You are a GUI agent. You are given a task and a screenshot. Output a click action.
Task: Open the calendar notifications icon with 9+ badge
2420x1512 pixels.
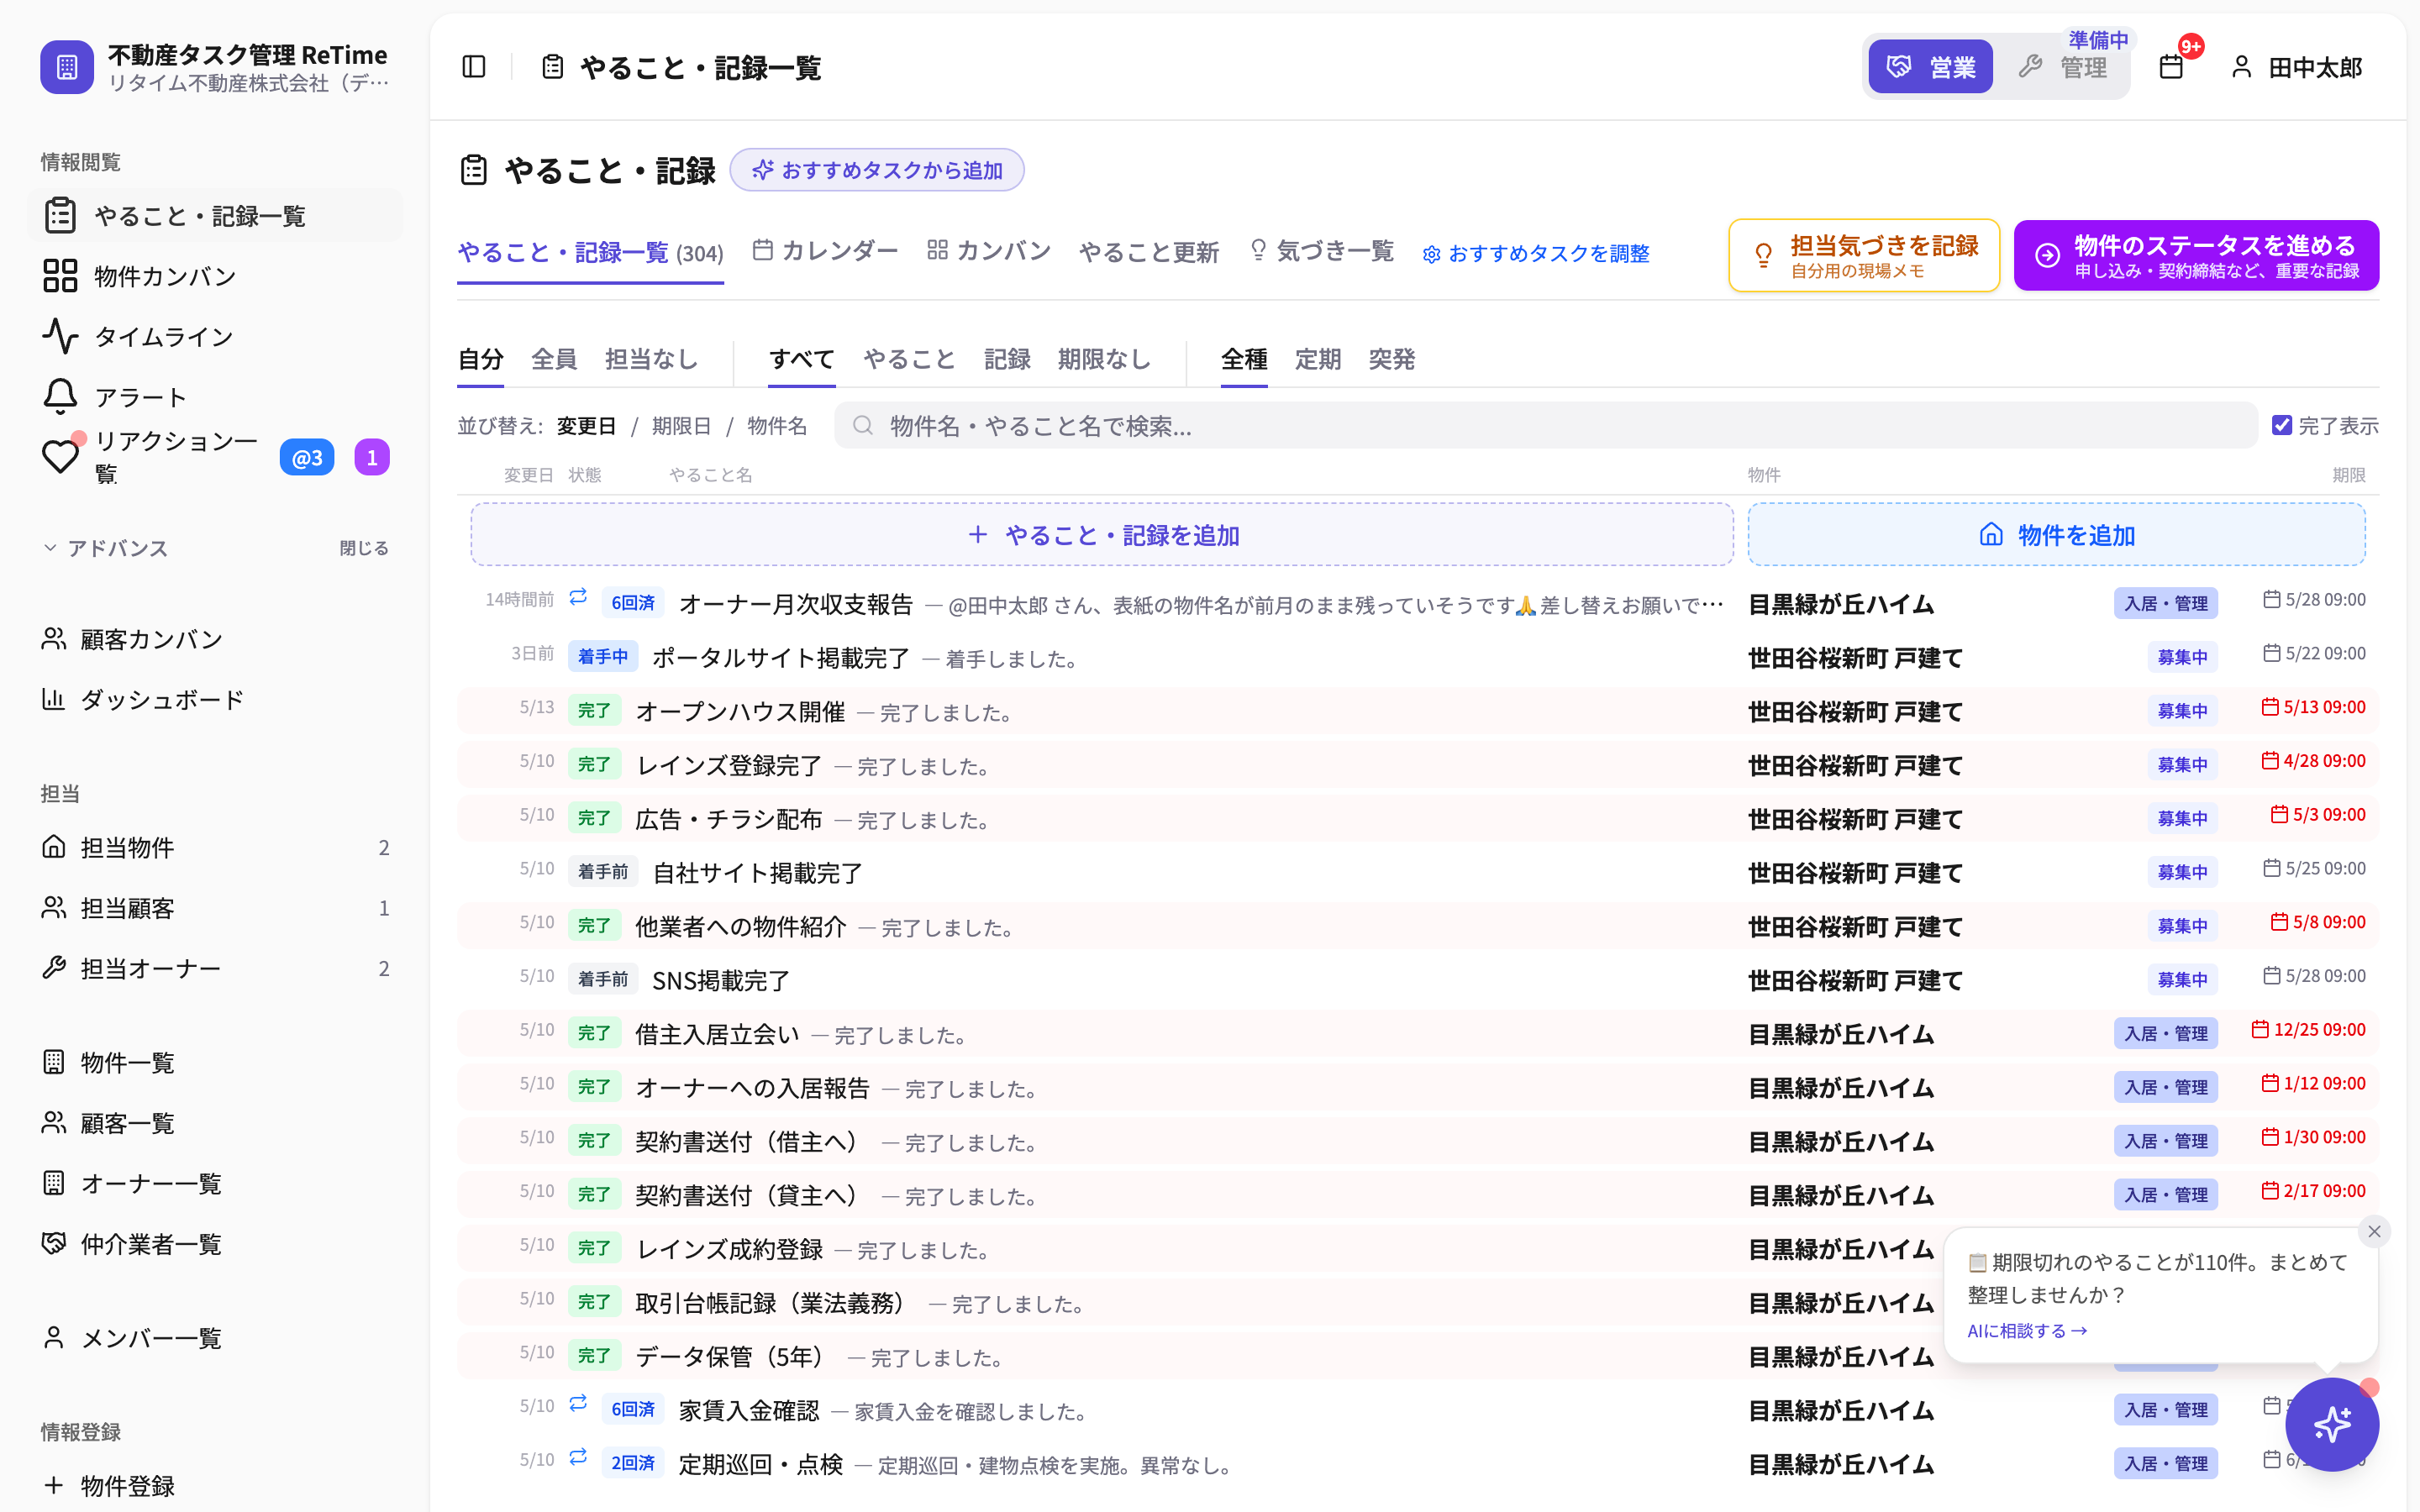coord(2172,67)
